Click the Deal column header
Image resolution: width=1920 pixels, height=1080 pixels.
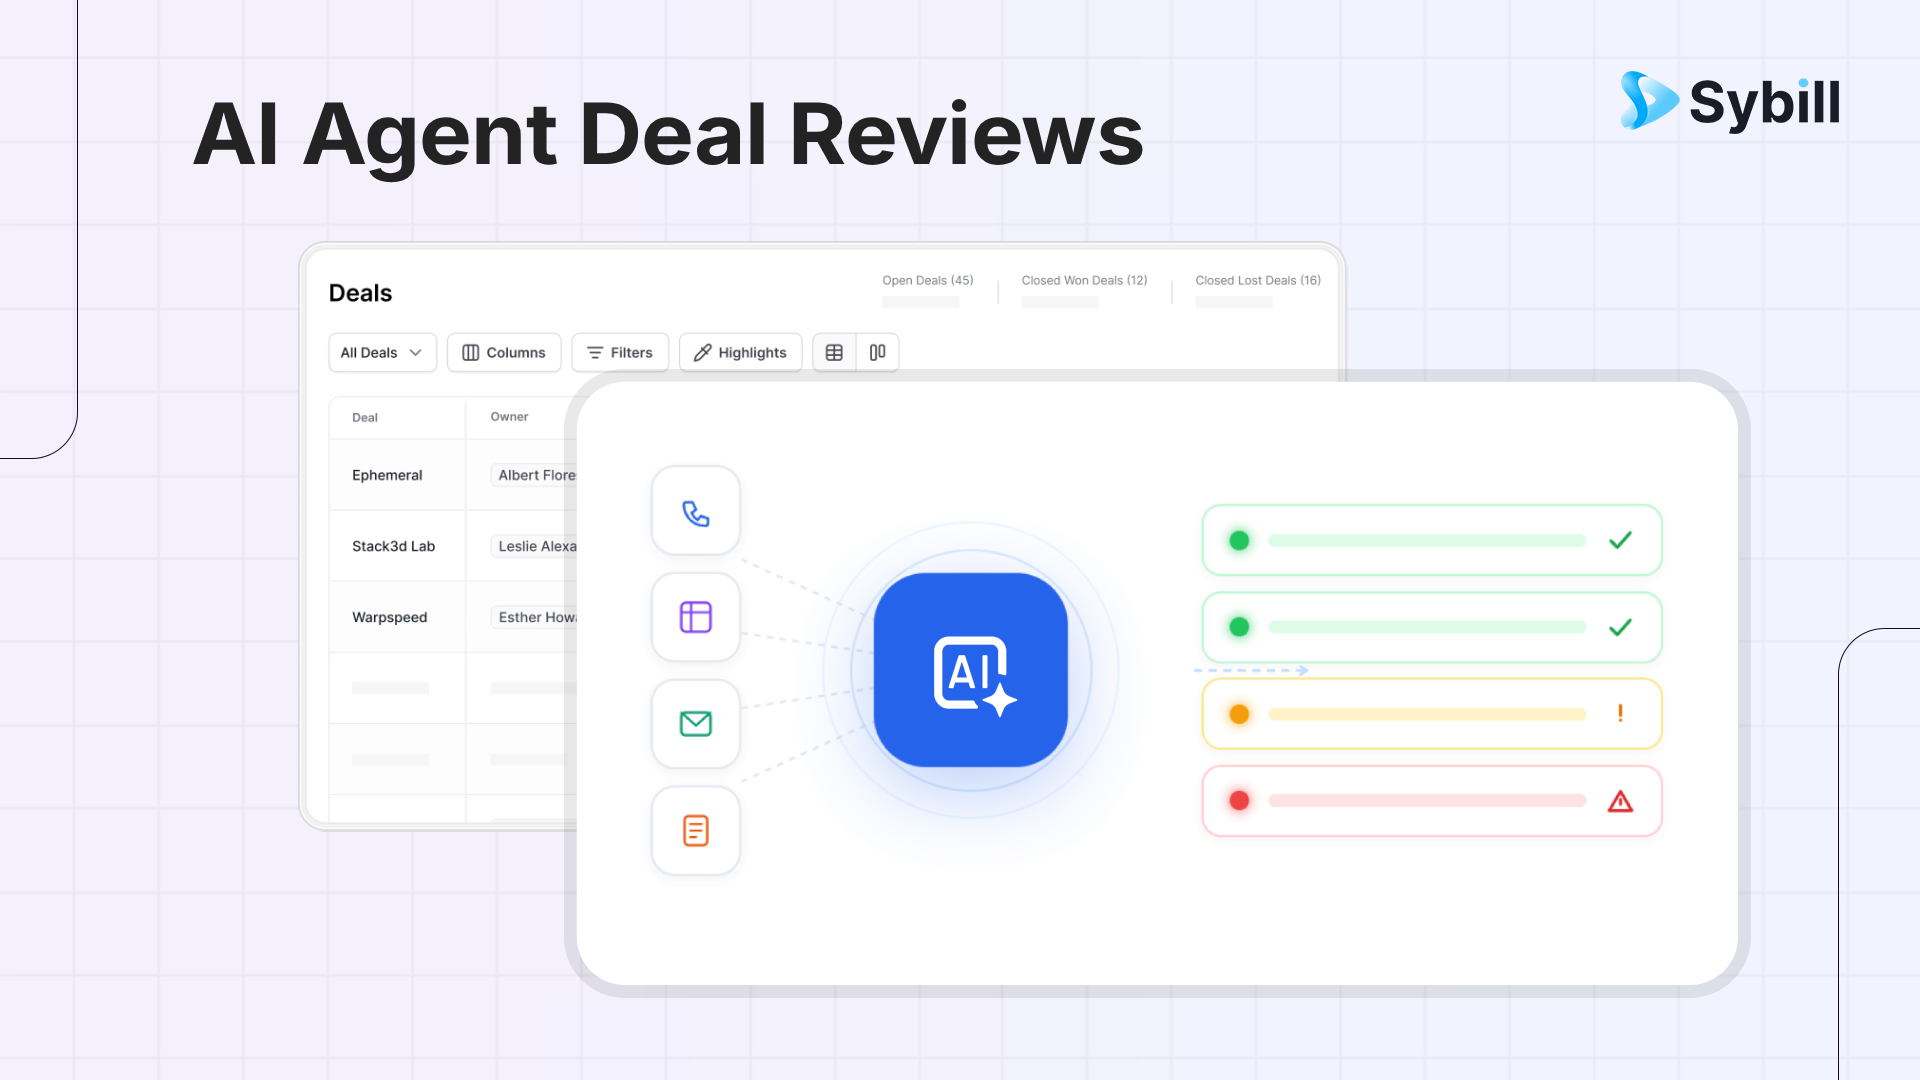365,417
